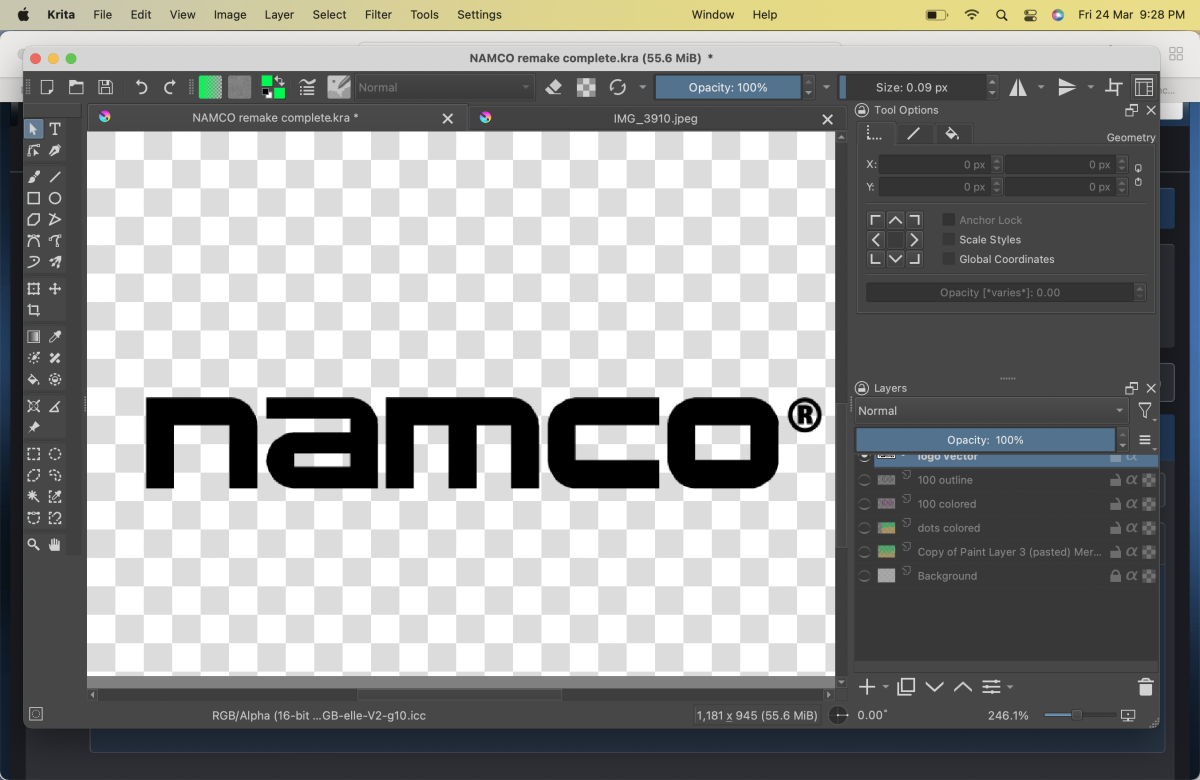Move the layer up in the stack
This screenshot has height=780, width=1200.
point(962,687)
